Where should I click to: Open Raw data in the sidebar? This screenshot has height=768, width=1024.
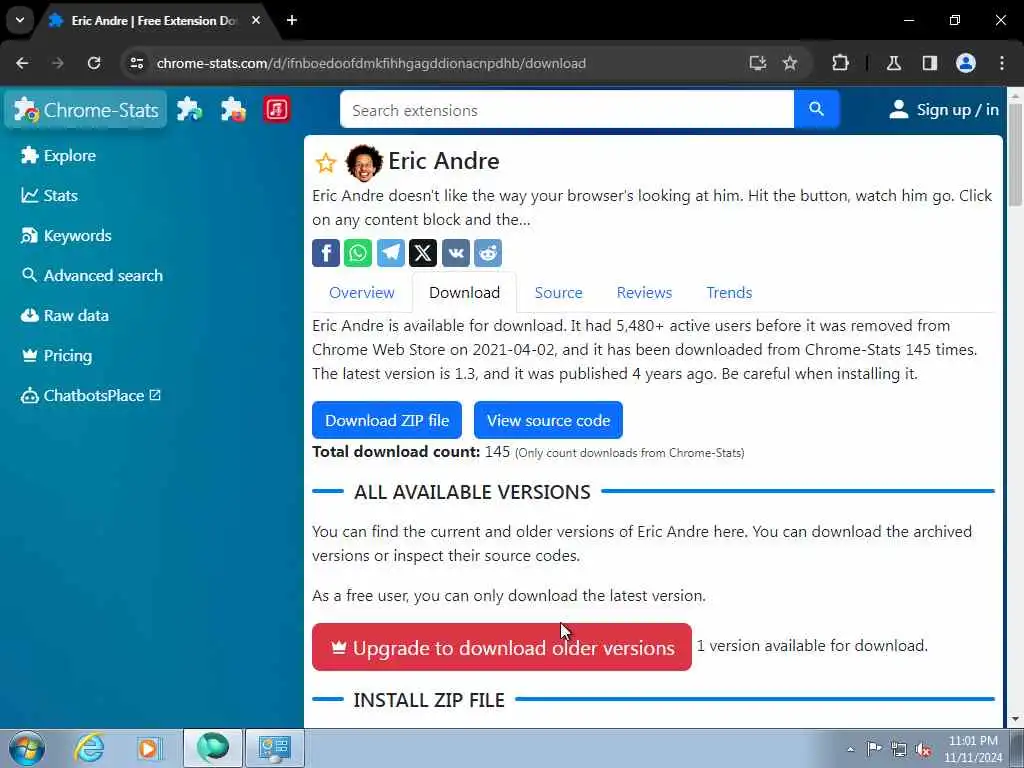pos(65,315)
